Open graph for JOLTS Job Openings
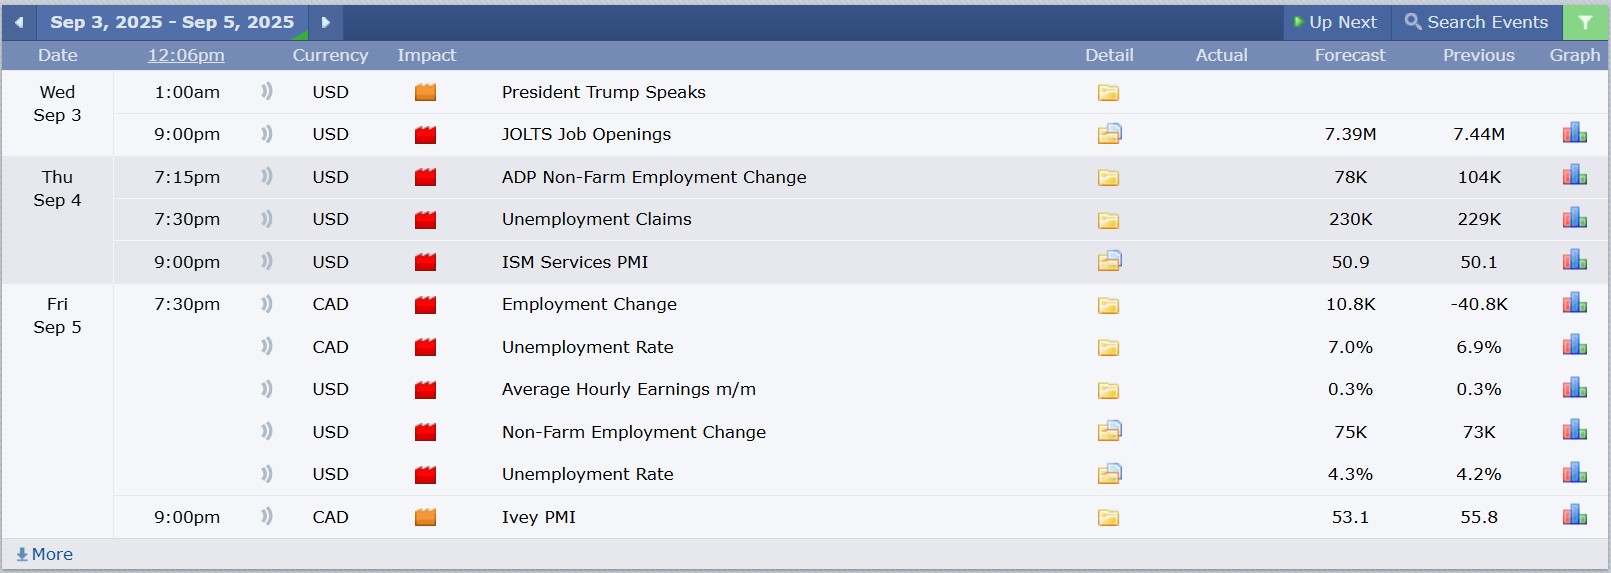The height and width of the screenshot is (573, 1611). pos(1575,133)
